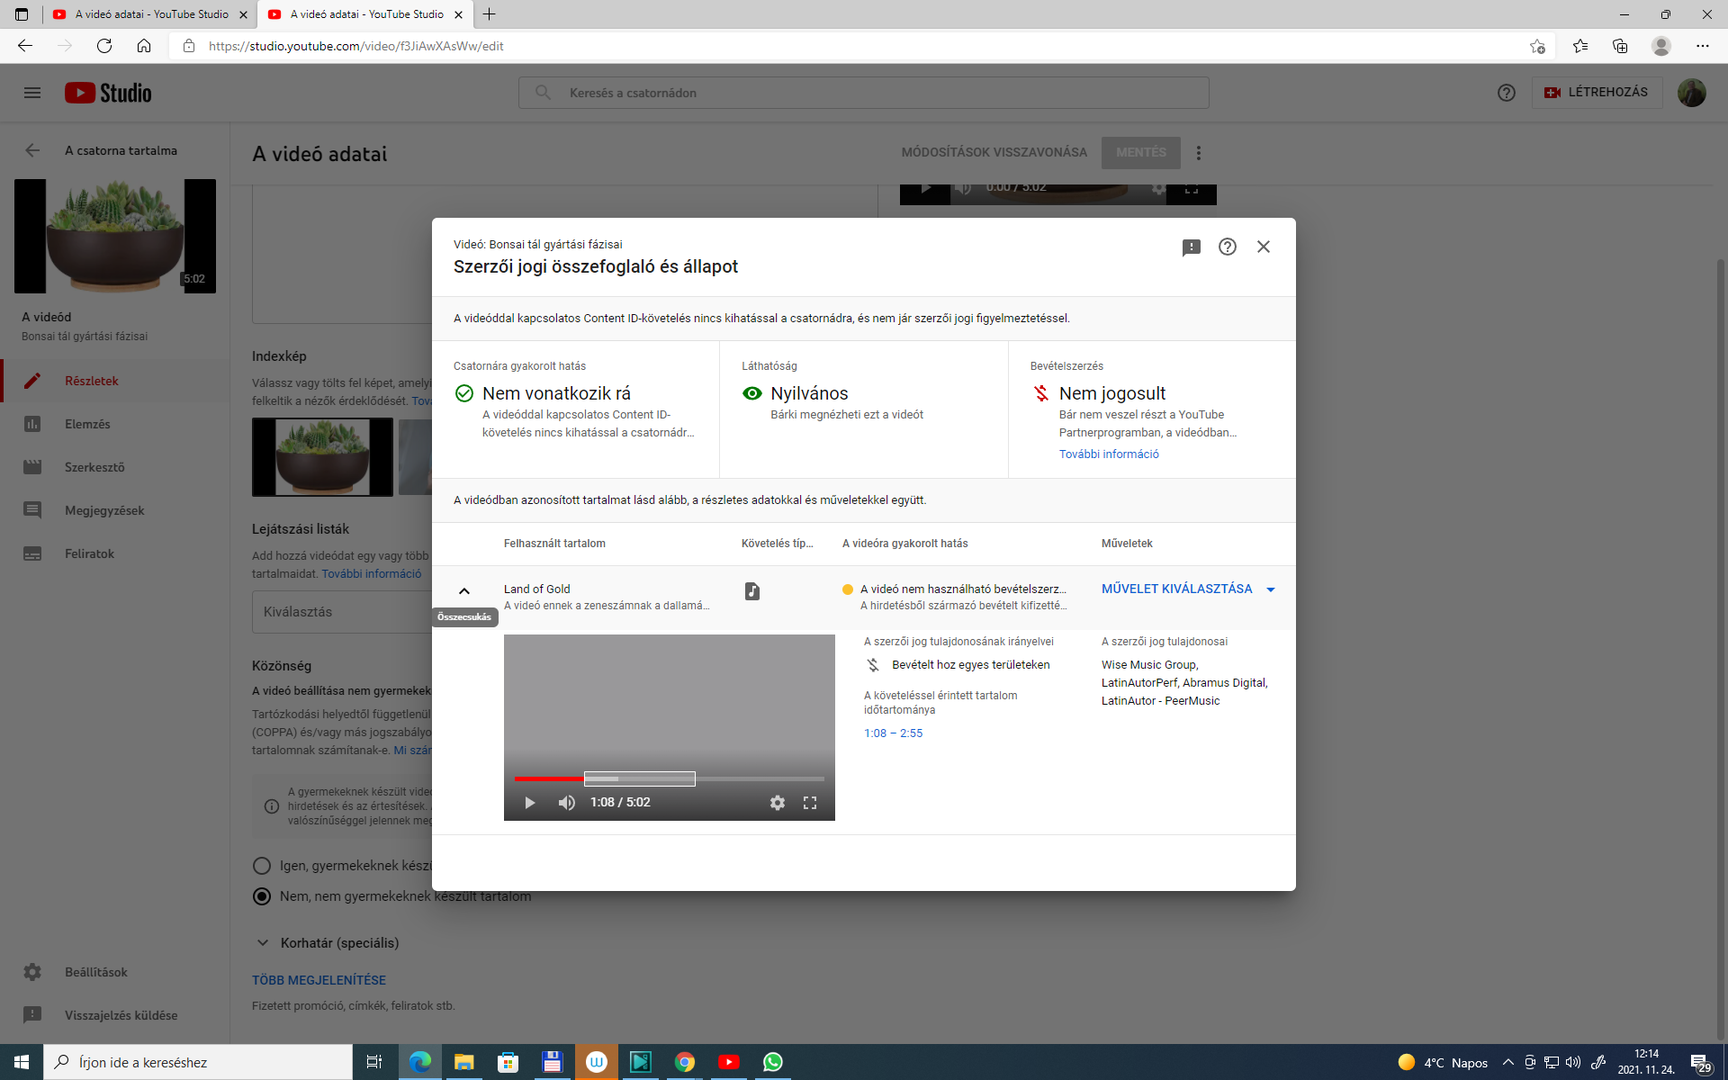Play the claimed video segment preview
Viewport: 1728px width, 1080px height.
coord(530,803)
